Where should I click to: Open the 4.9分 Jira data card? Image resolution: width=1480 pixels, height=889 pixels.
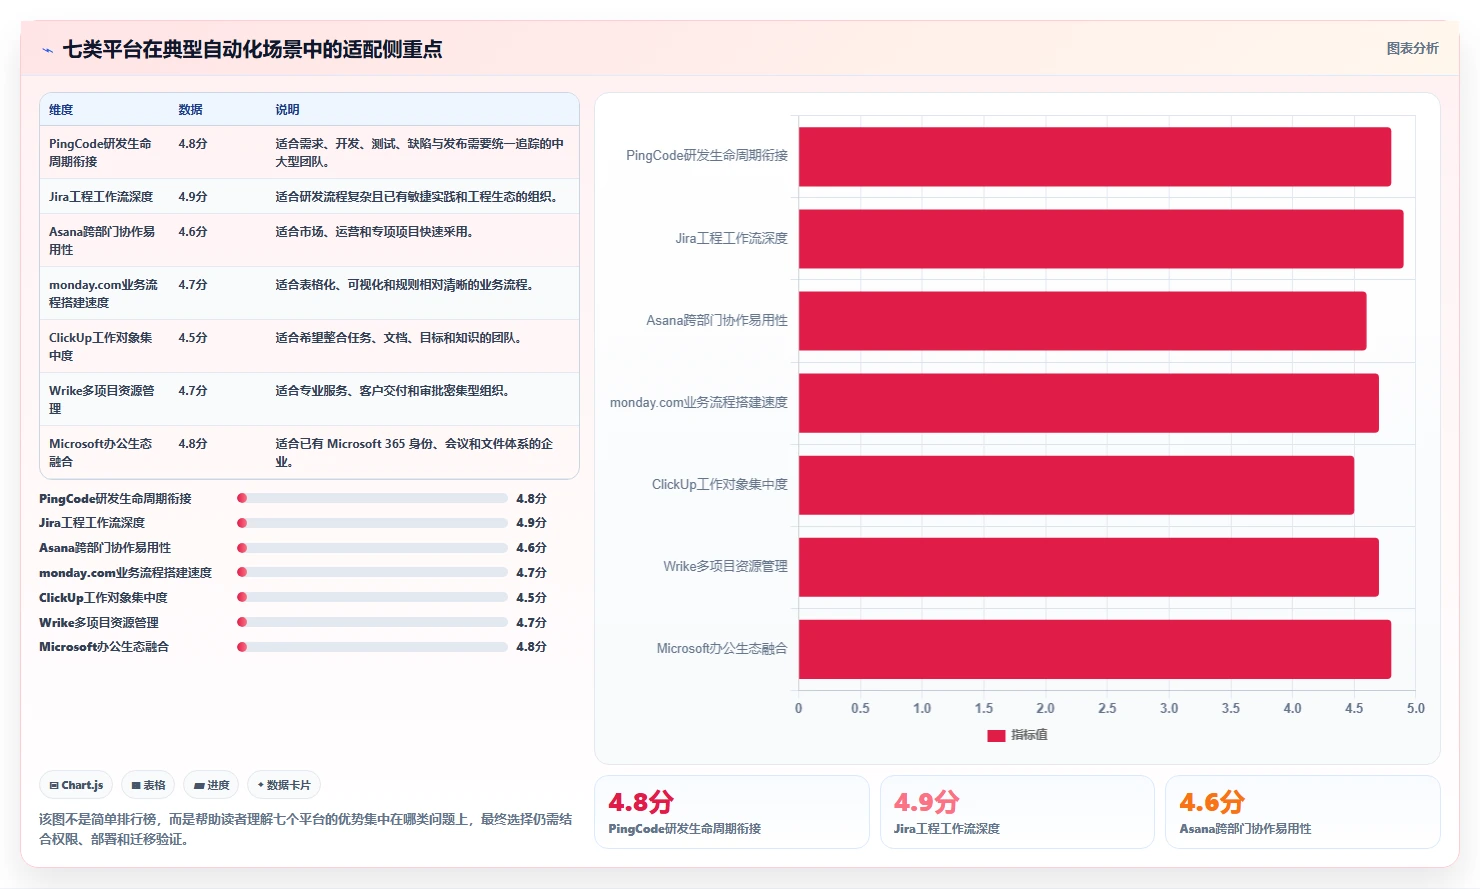click(x=1017, y=812)
